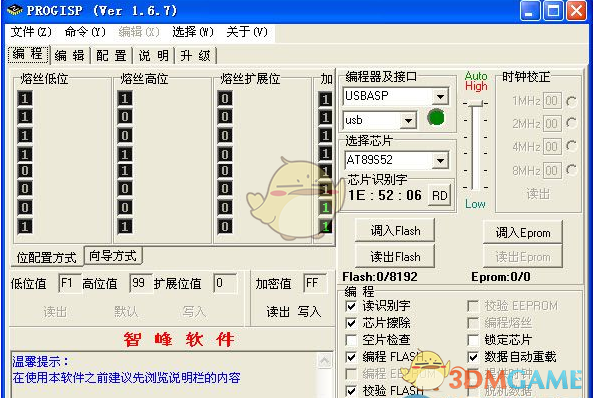Click the red 智峰软件 label
593x398 pixels.
[179, 339]
